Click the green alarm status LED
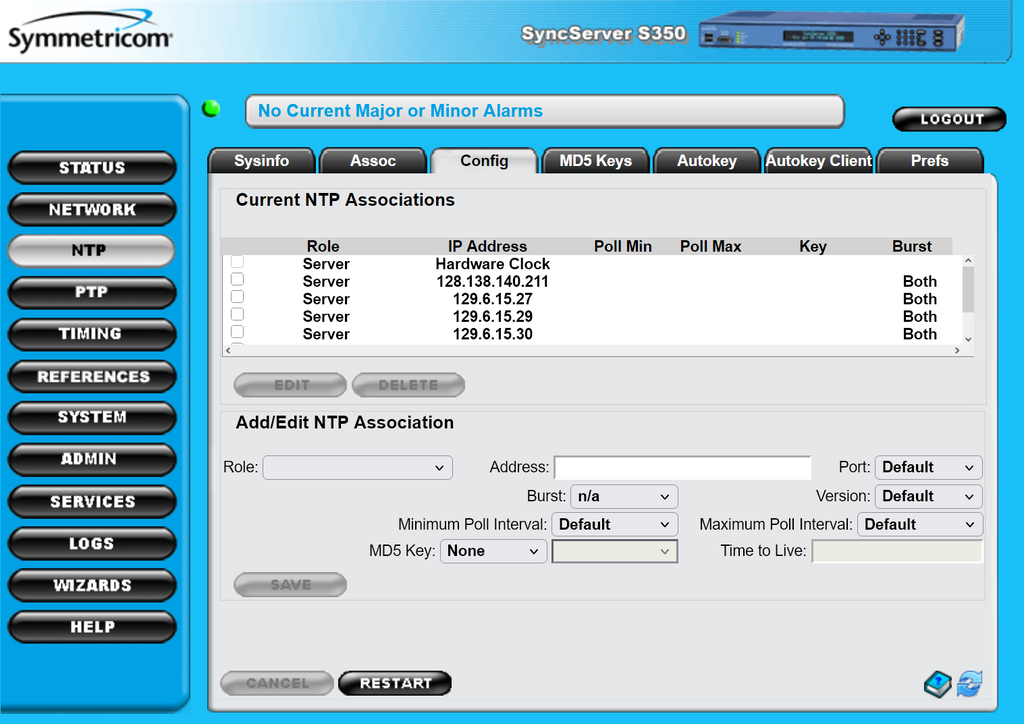This screenshot has width=1024, height=724. [x=211, y=109]
